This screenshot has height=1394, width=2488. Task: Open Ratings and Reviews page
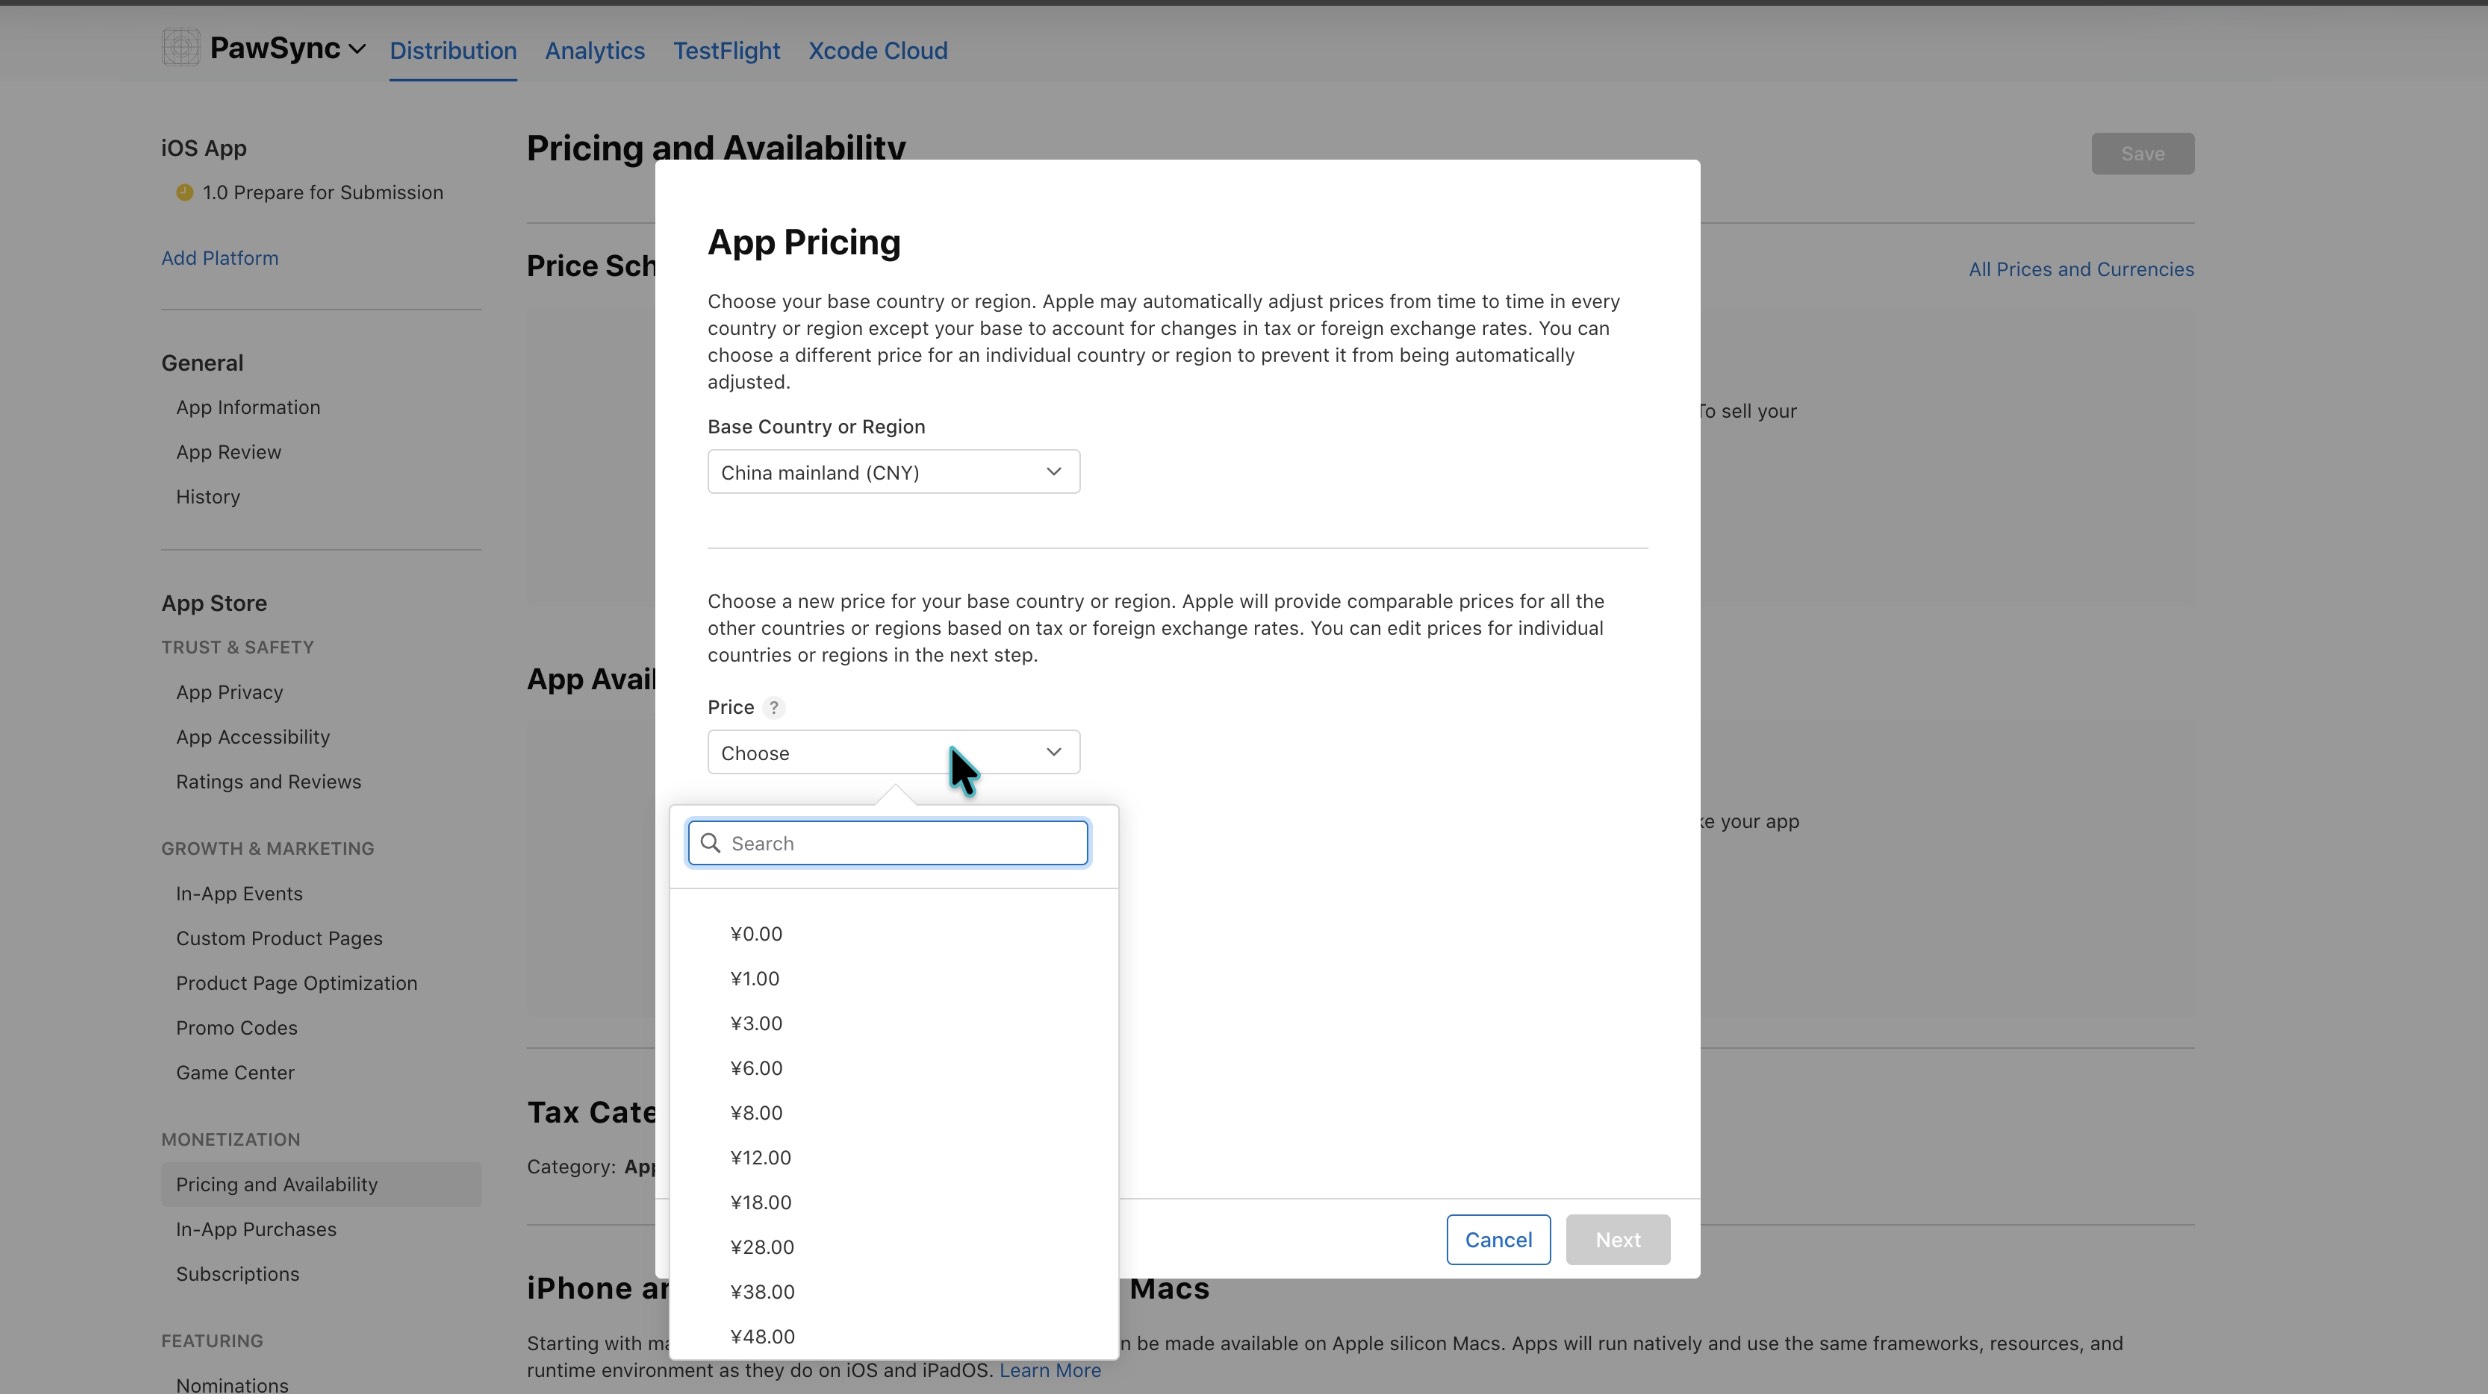(x=269, y=782)
